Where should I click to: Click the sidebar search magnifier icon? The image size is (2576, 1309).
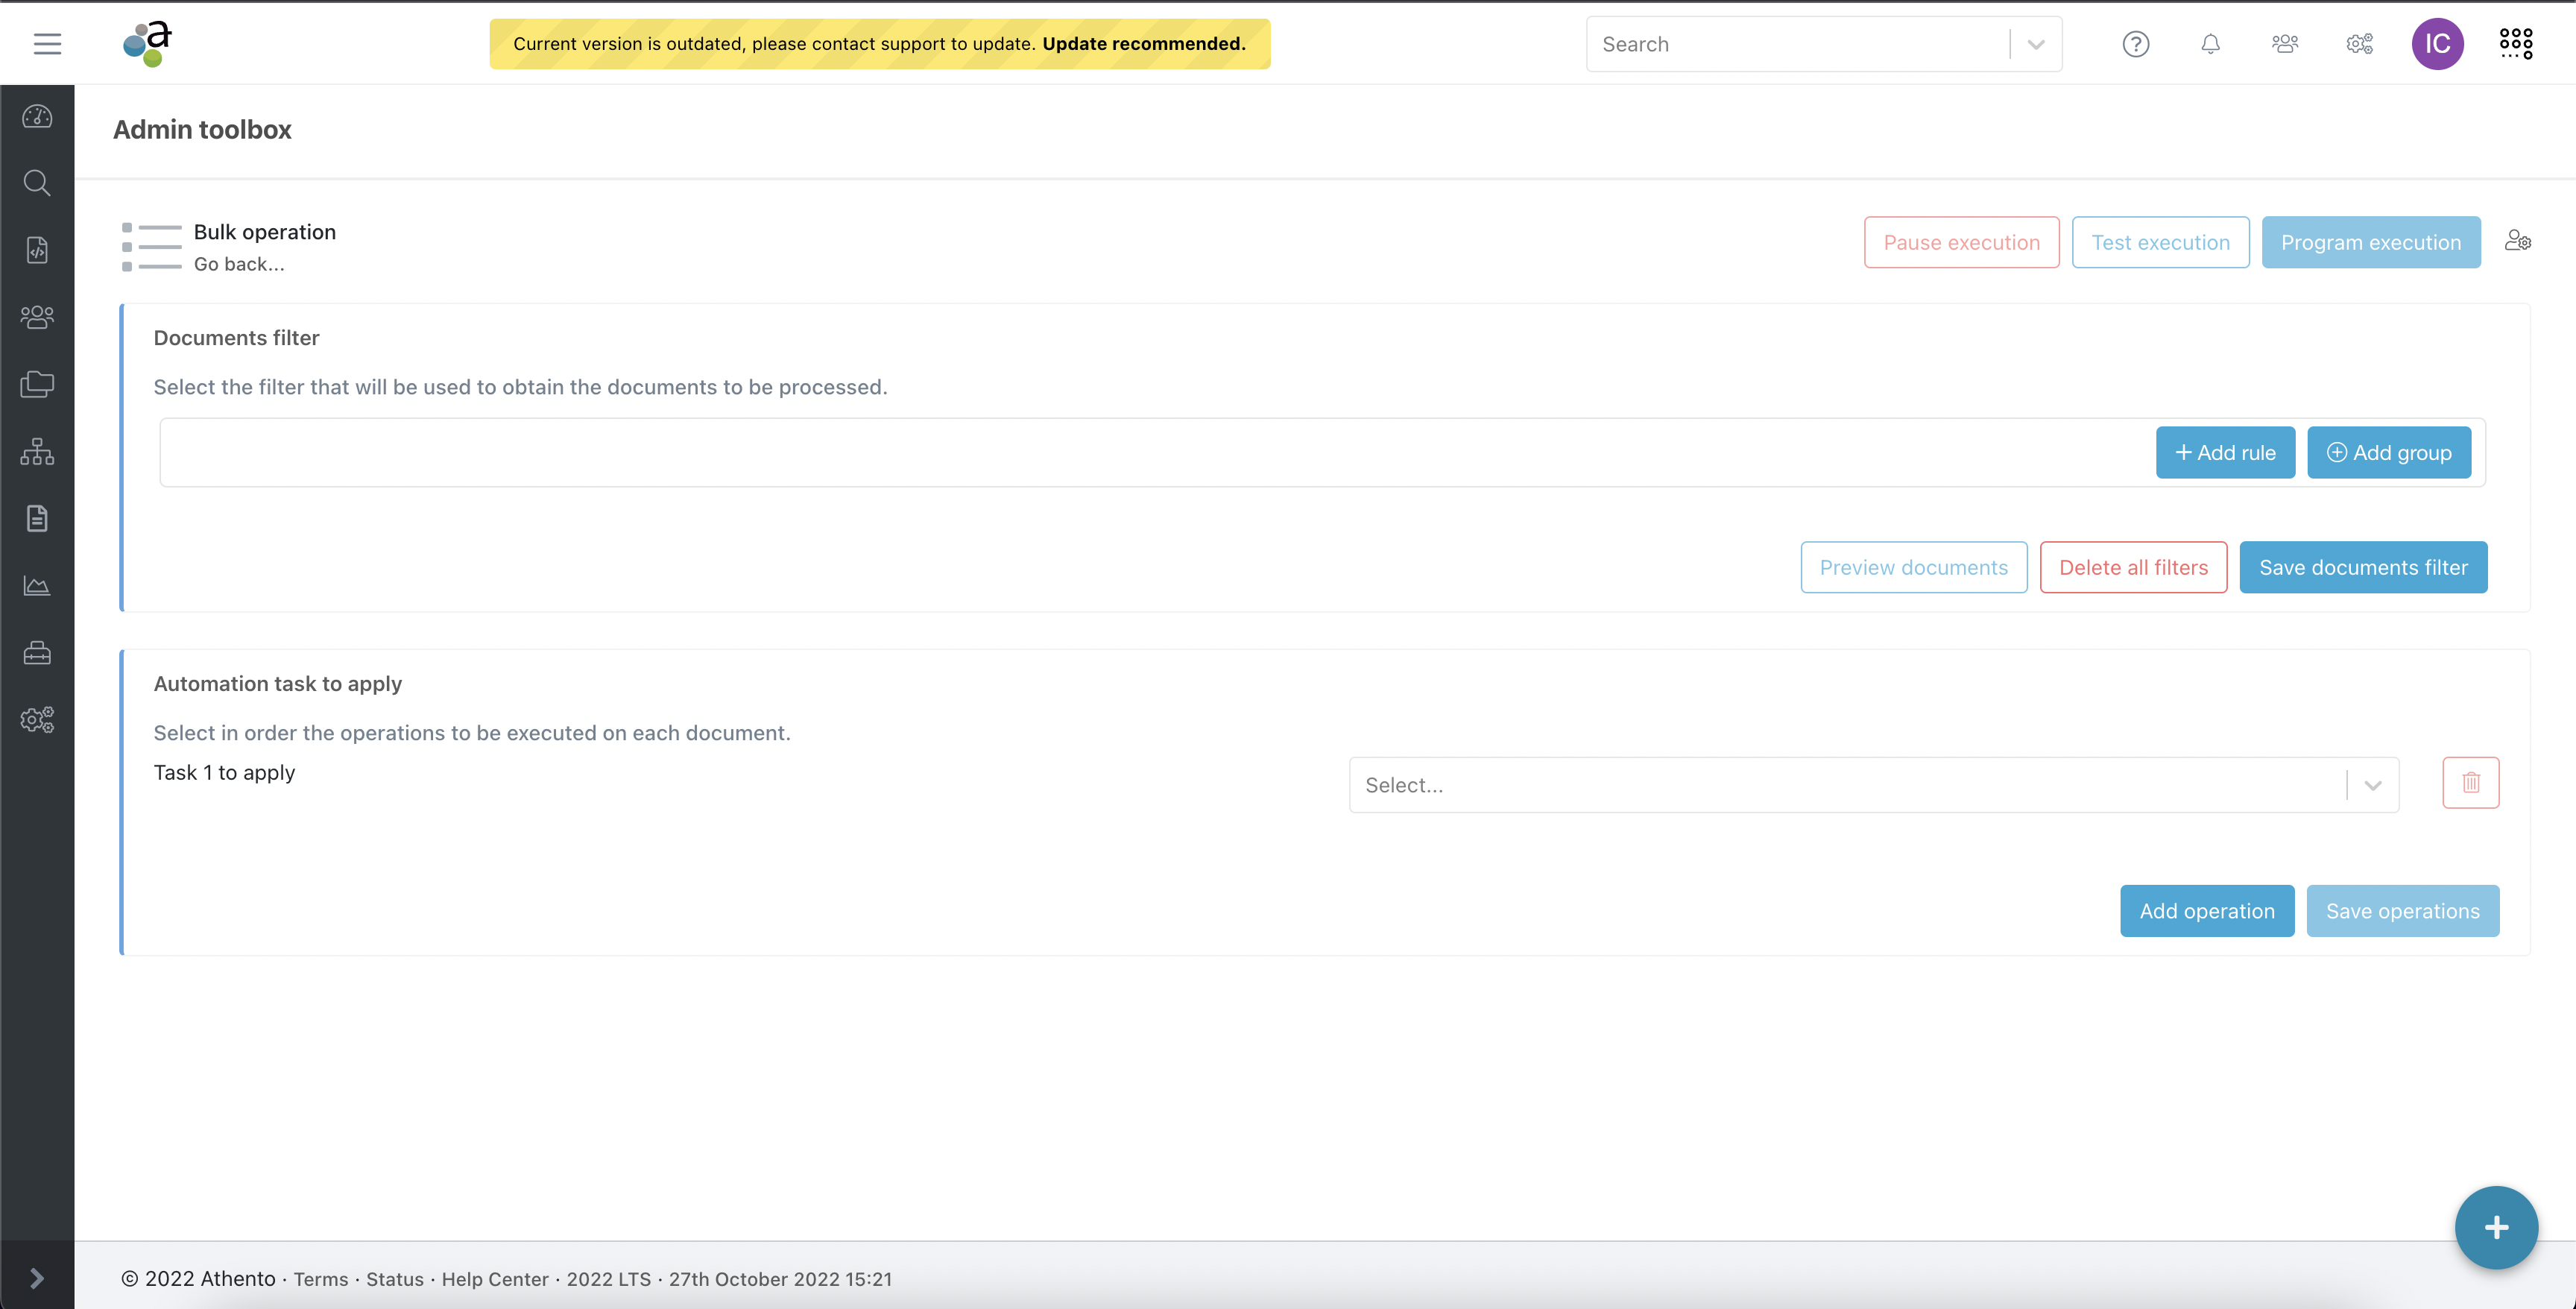click(37, 183)
